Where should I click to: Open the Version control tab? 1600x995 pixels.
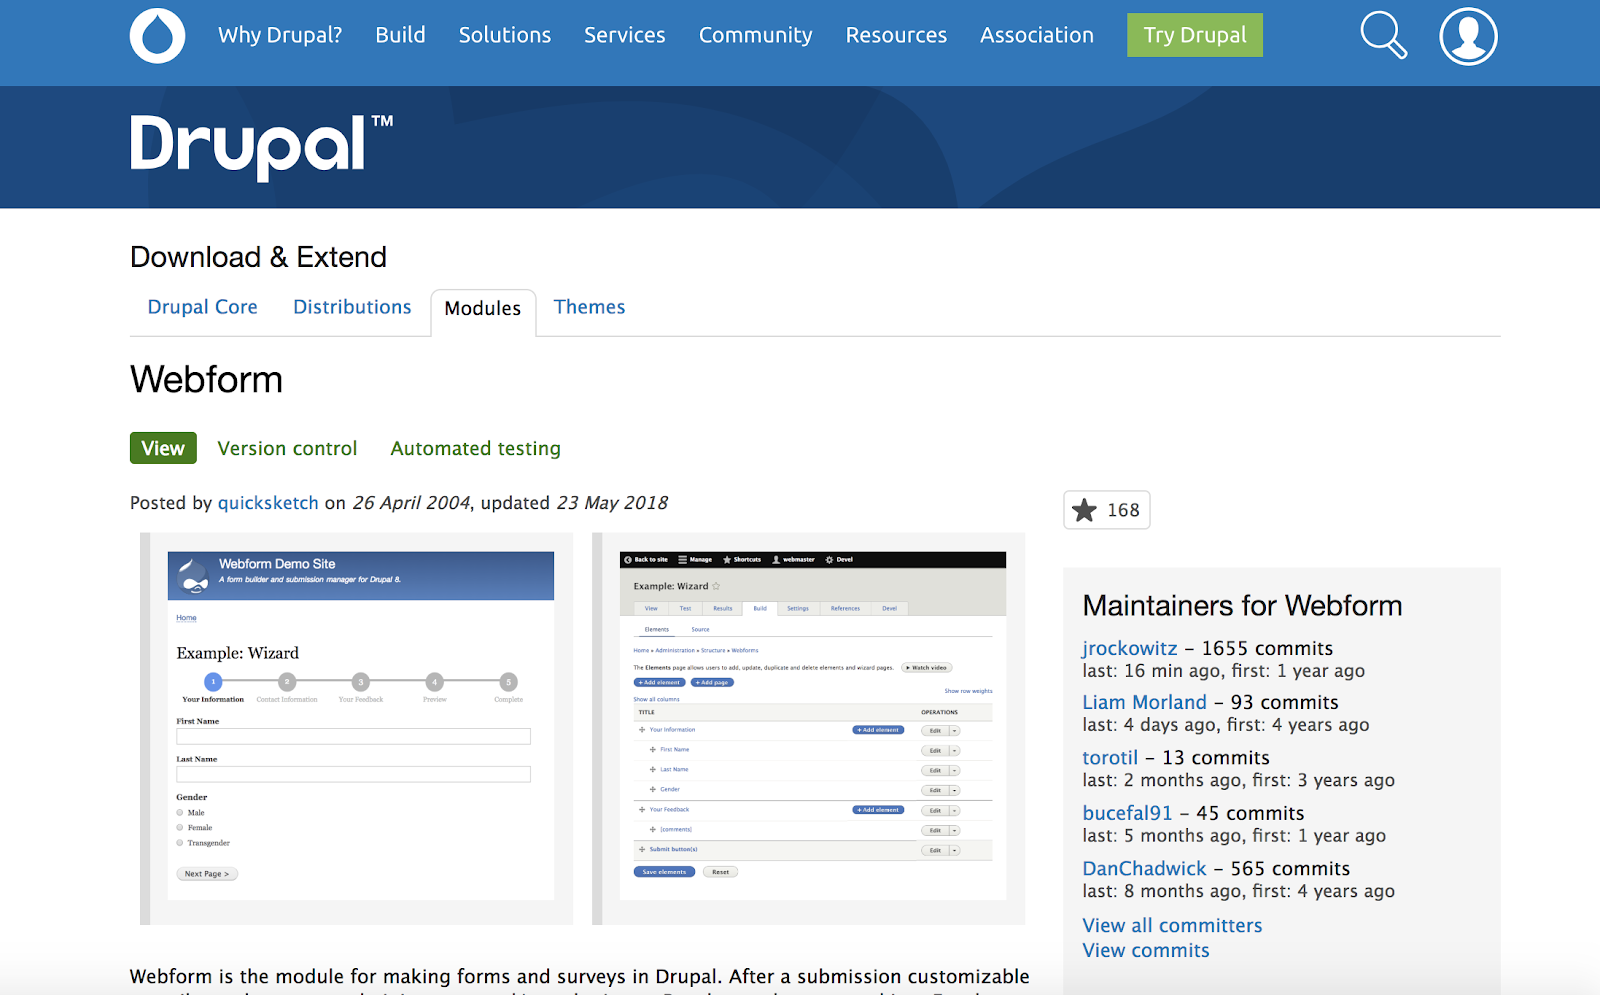click(287, 448)
